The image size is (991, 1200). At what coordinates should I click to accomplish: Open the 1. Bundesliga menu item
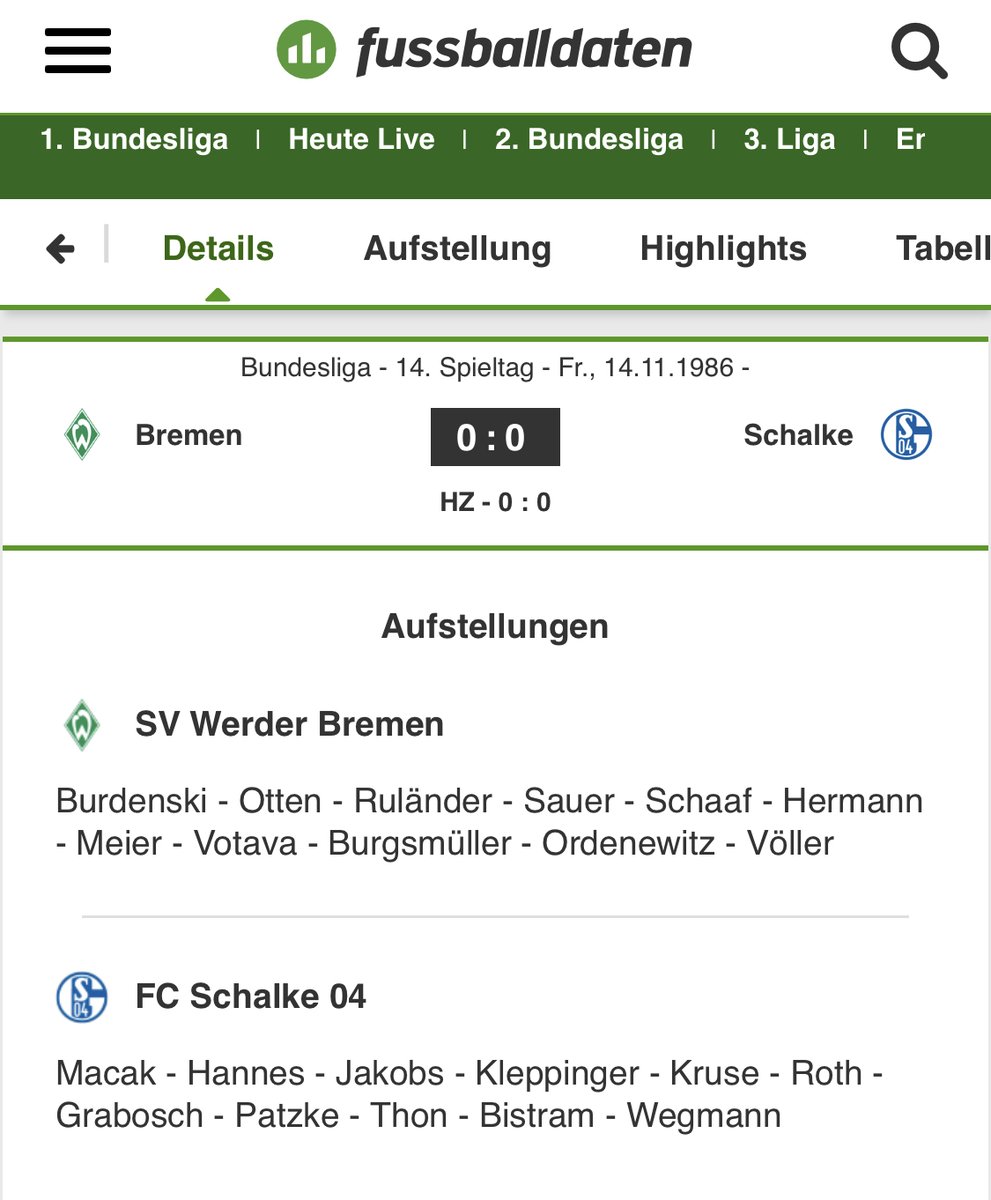[x=134, y=139]
